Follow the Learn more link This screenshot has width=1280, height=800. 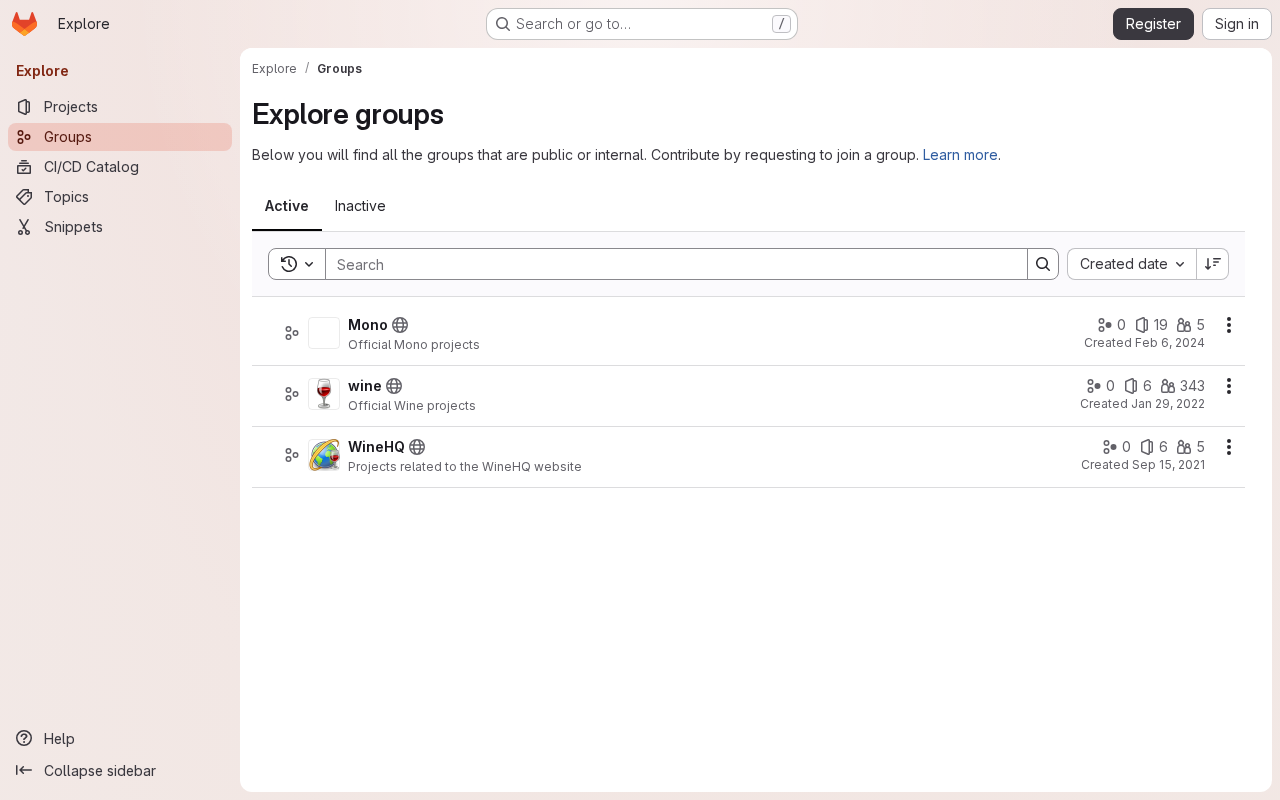tap(960, 155)
